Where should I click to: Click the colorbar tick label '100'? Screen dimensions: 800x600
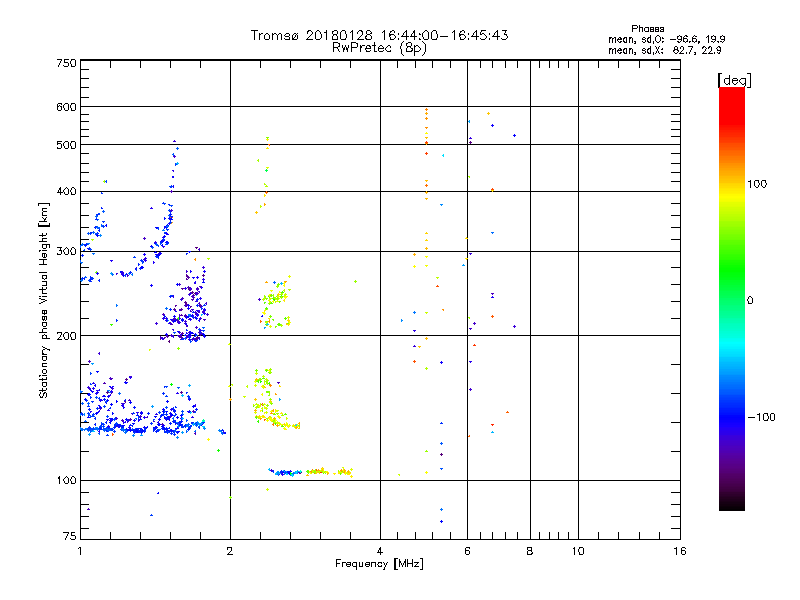pyautogui.click(x=757, y=184)
